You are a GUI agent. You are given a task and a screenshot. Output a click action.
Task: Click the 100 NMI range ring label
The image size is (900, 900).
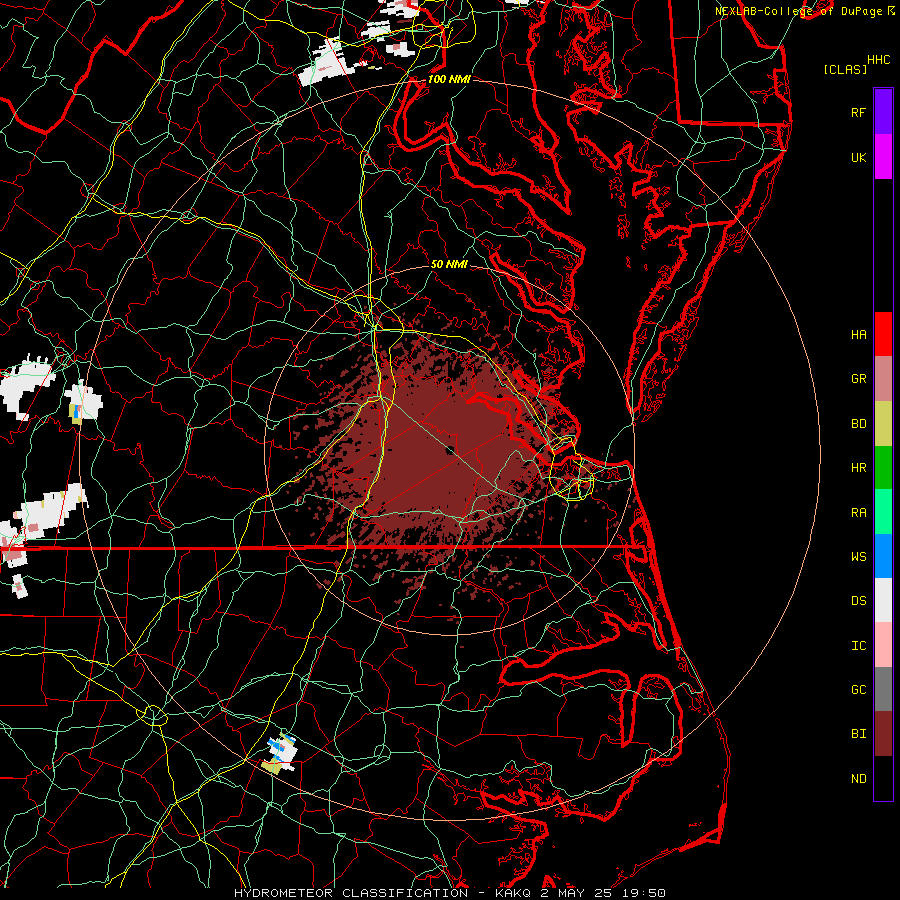coord(449,79)
